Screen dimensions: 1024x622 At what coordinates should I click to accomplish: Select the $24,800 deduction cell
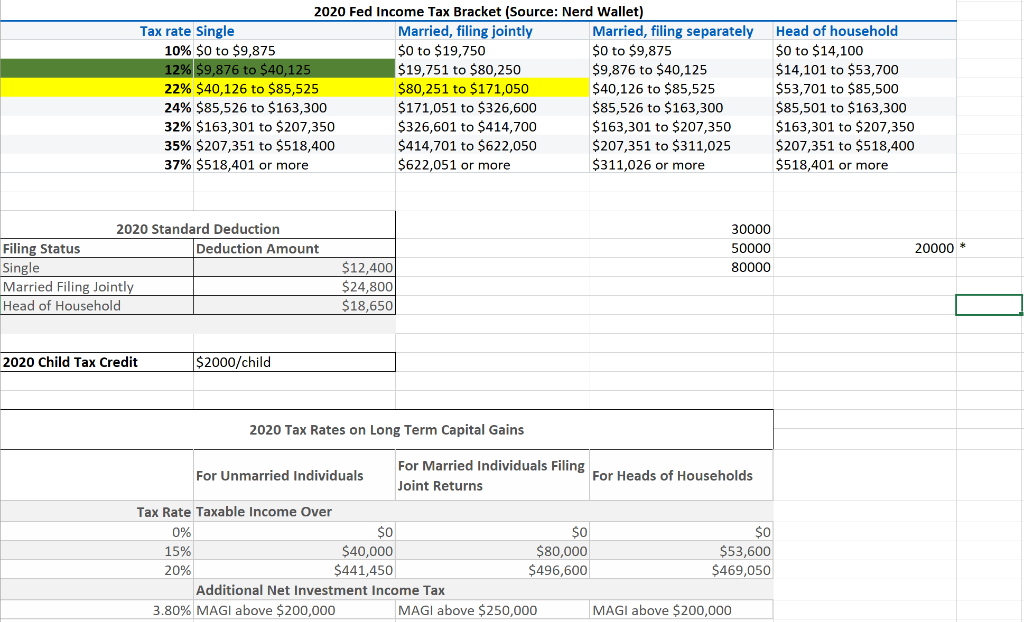point(295,286)
